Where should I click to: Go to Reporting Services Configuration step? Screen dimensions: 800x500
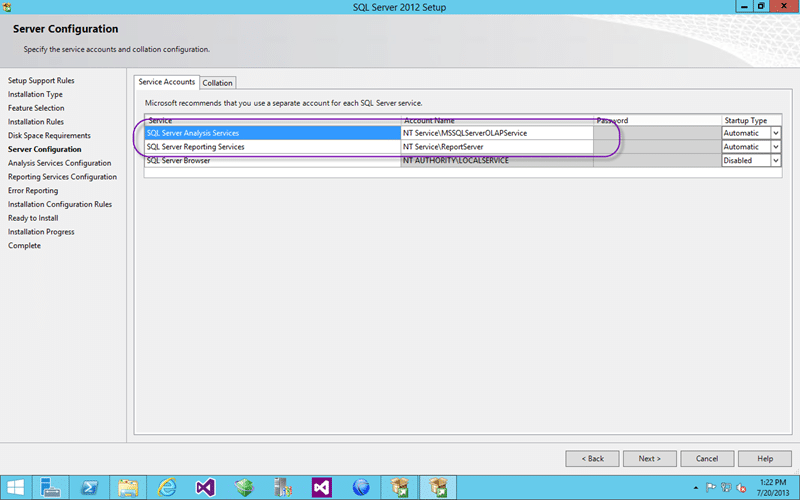[62, 177]
